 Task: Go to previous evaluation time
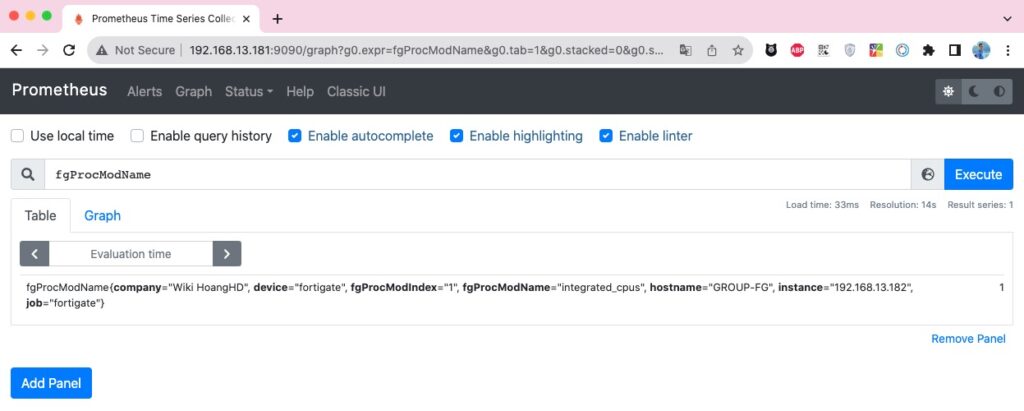tap(35, 254)
